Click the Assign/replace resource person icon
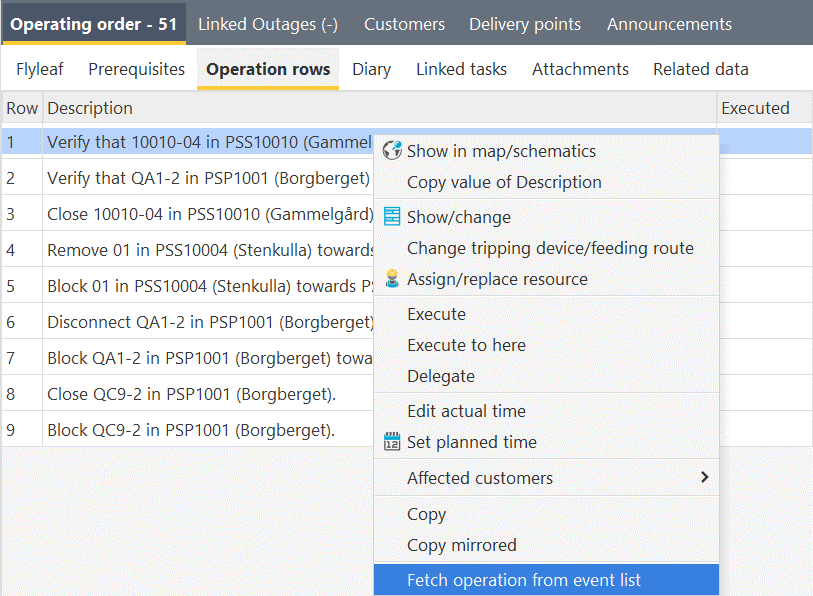The image size is (813, 596). tap(392, 279)
